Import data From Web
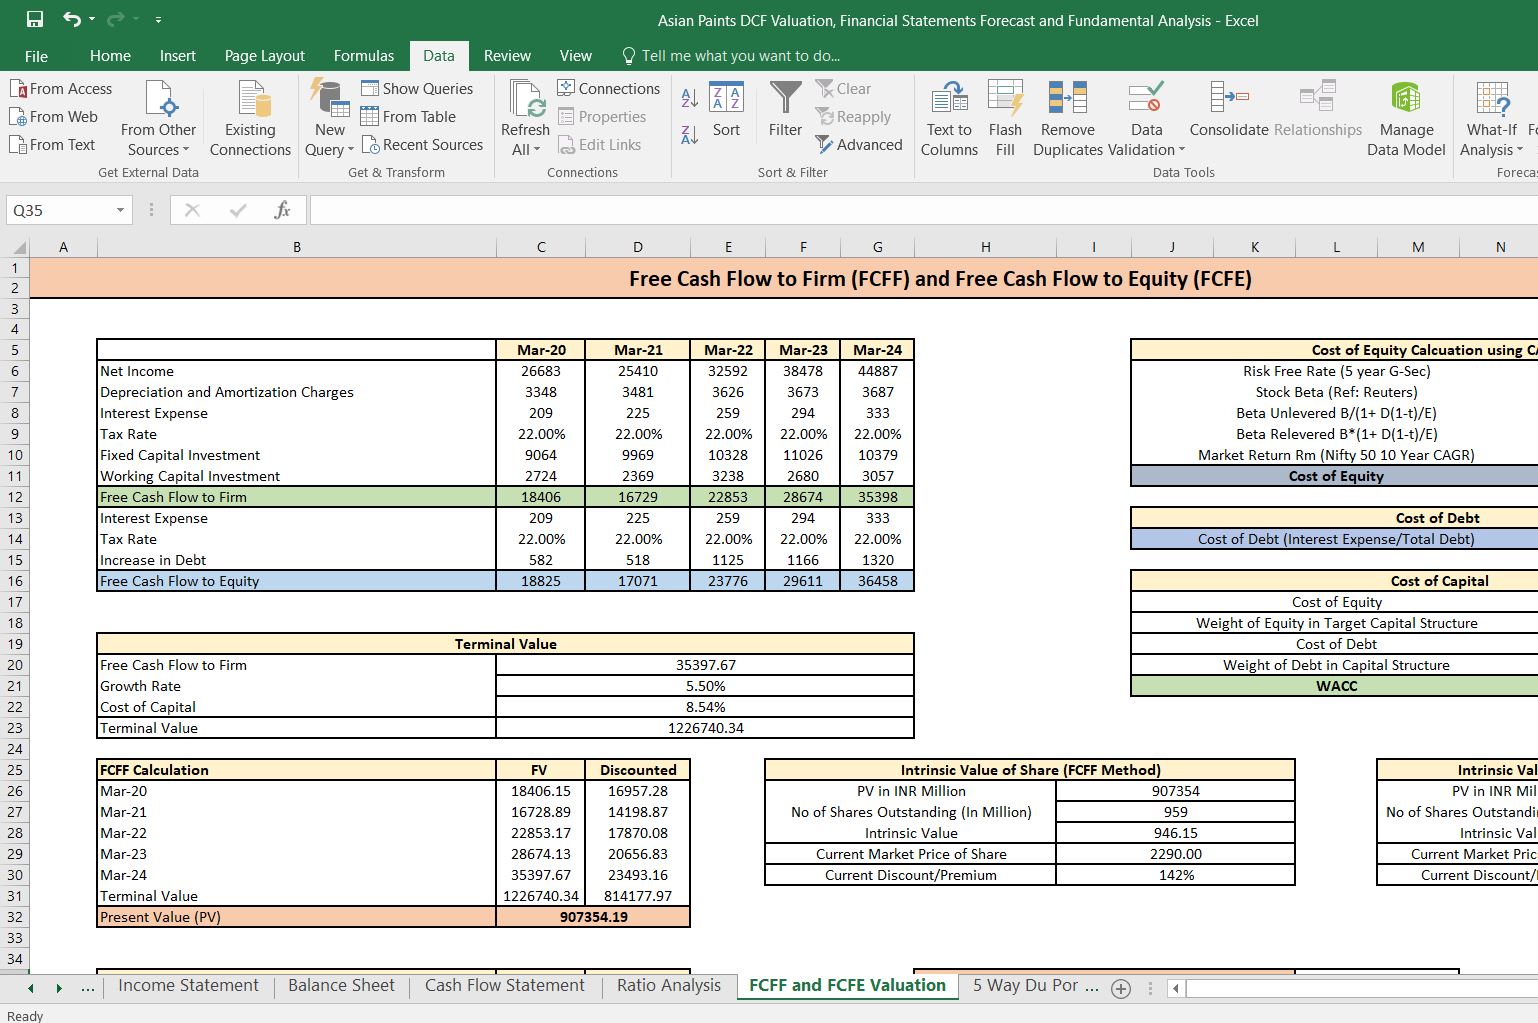Screen dimensions: 1538x1023 pos(54,117)
